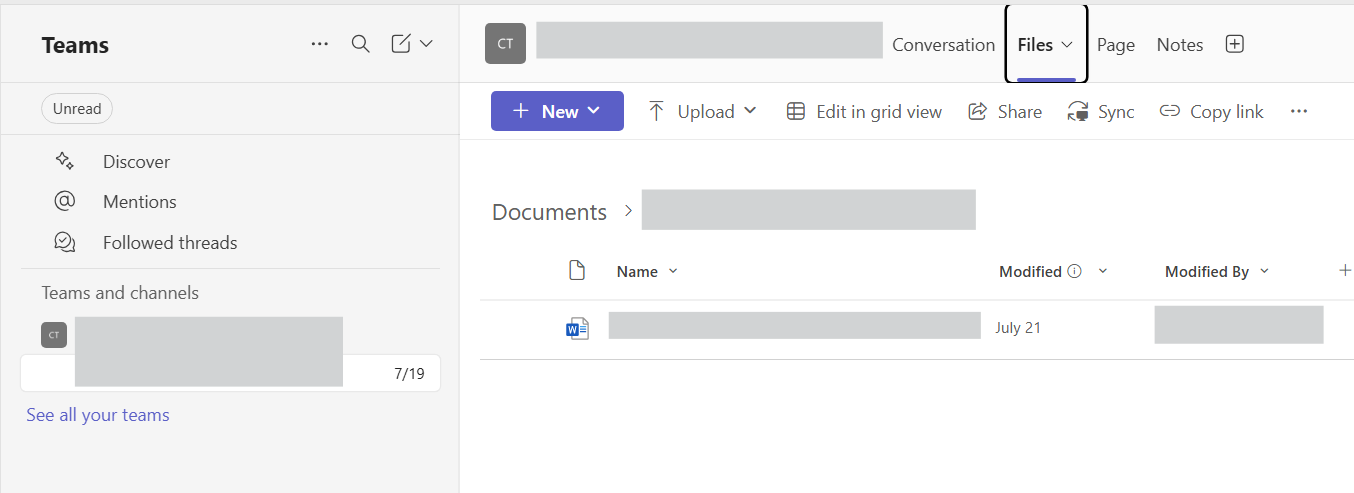The height and width of the screenshot is (493, 1354).
Task: Switch to the Page tab
Action: [x=1116, y=45]
